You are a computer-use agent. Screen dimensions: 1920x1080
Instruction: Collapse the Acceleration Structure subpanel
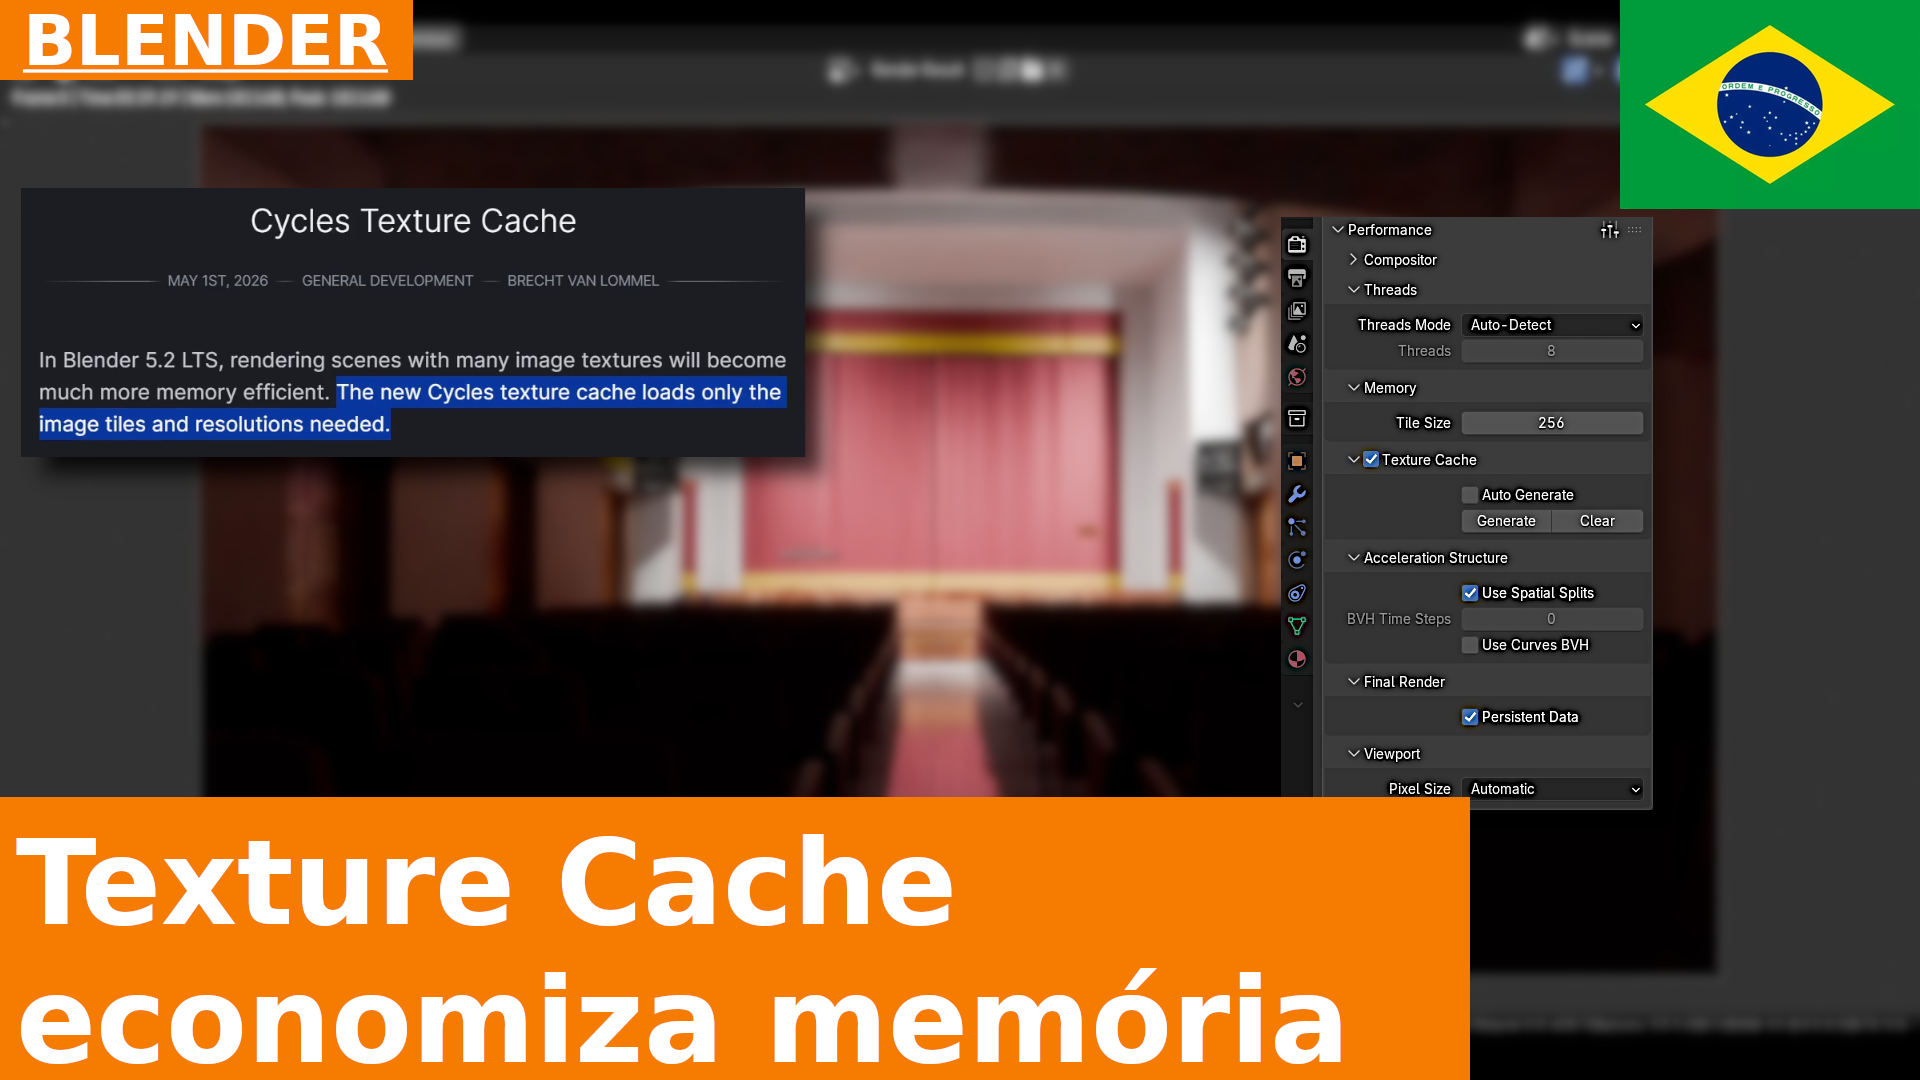point(1354,558)
